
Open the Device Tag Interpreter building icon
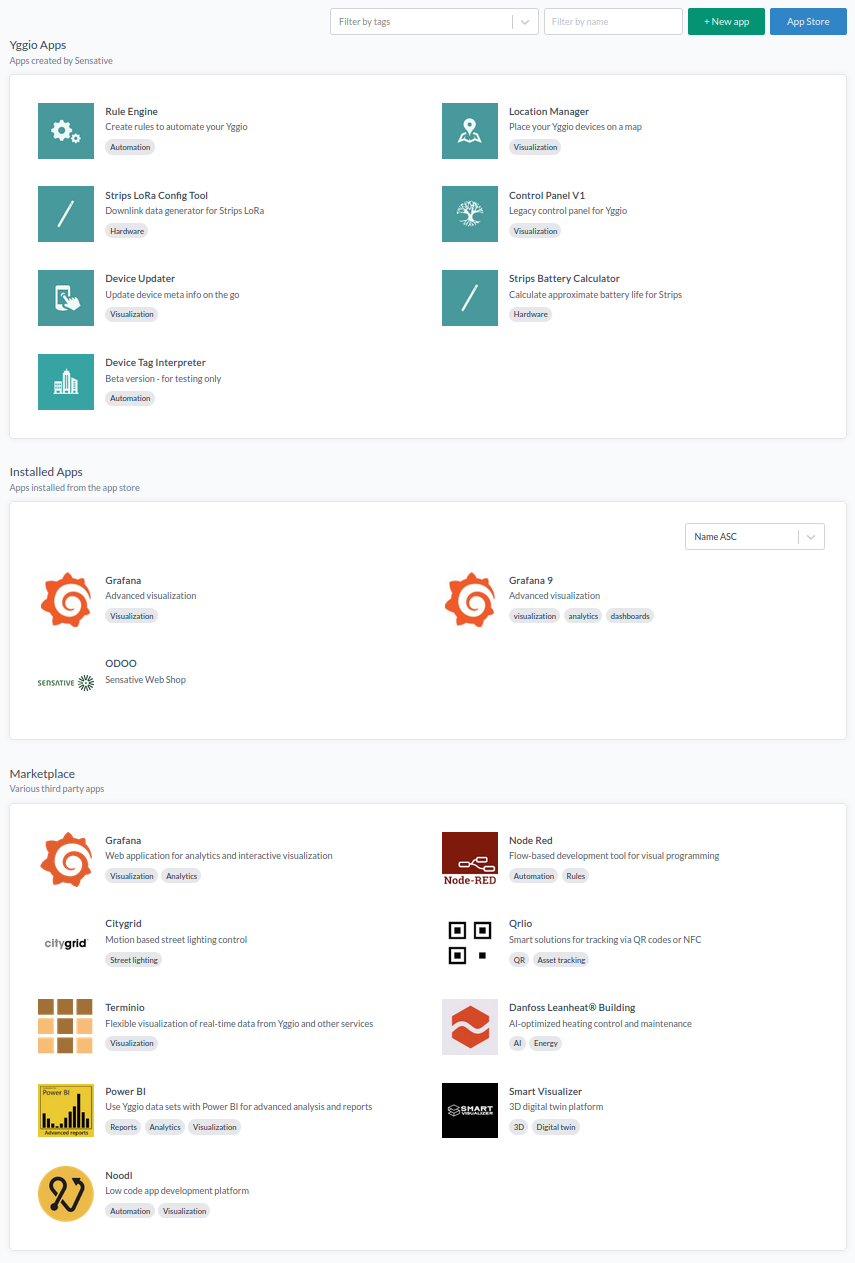(66, 382)
